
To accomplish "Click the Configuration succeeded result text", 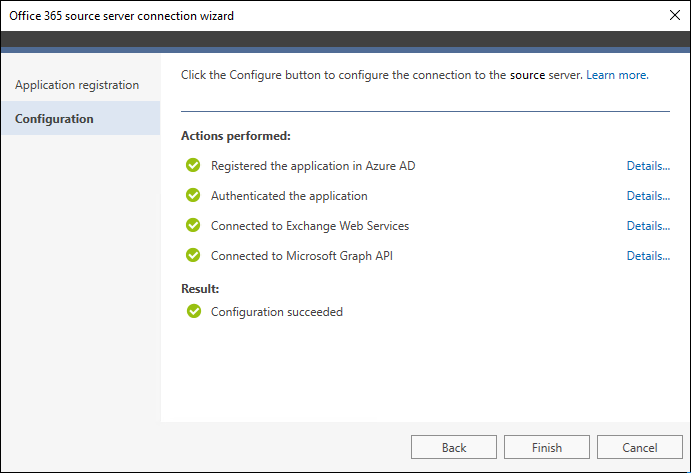I will 277,312.
